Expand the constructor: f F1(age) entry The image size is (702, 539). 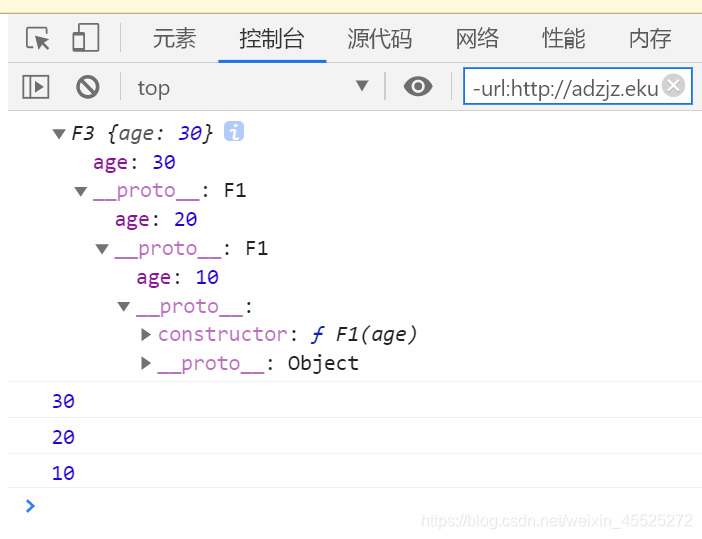tap(146, 334)
